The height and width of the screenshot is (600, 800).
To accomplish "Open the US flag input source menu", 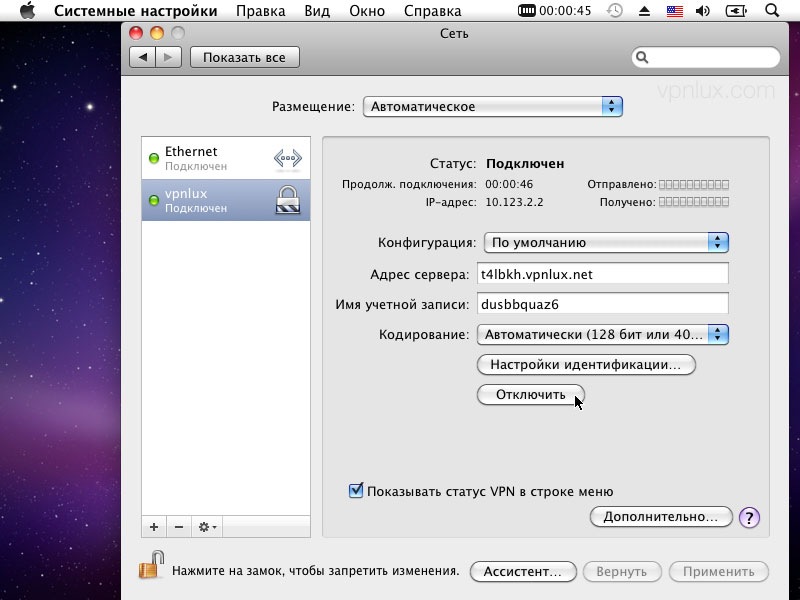I will tap(674, 11).
